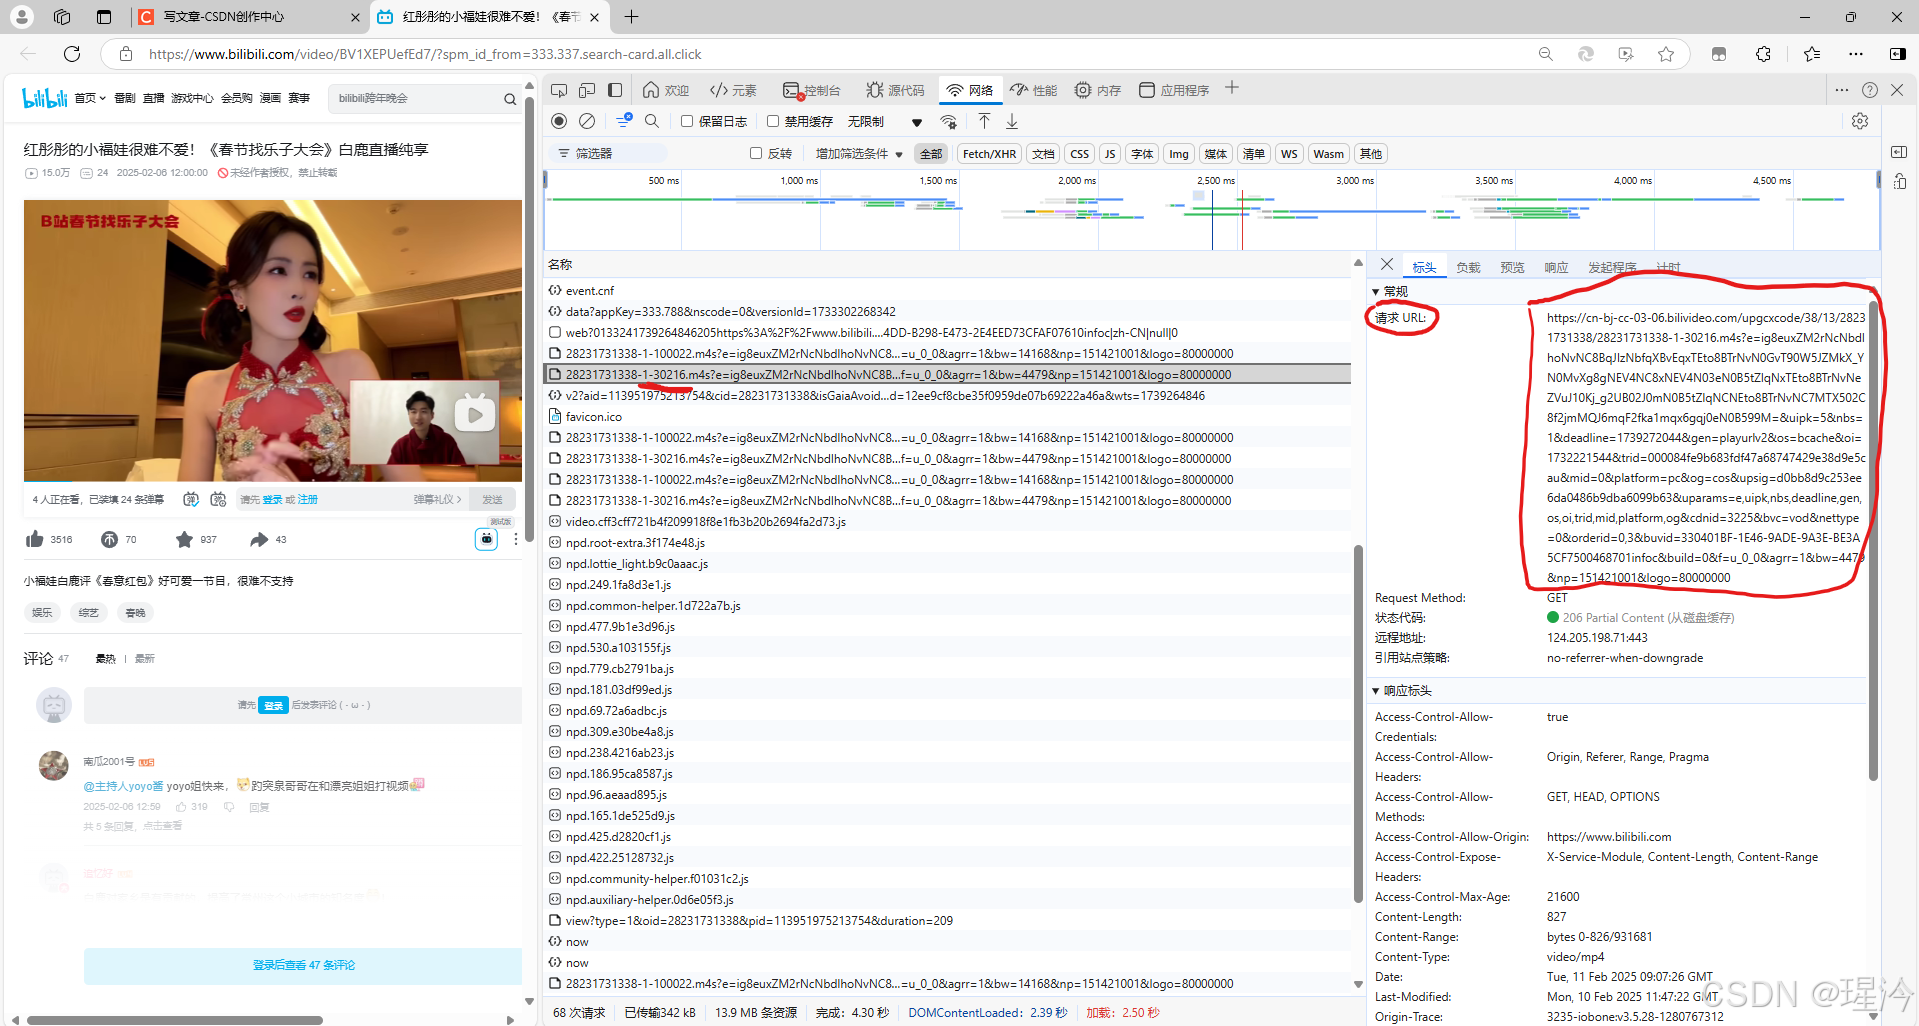1919x1026 pixels.
Task: Open browser extensions puzzle icon
Action: (1763, 54)
